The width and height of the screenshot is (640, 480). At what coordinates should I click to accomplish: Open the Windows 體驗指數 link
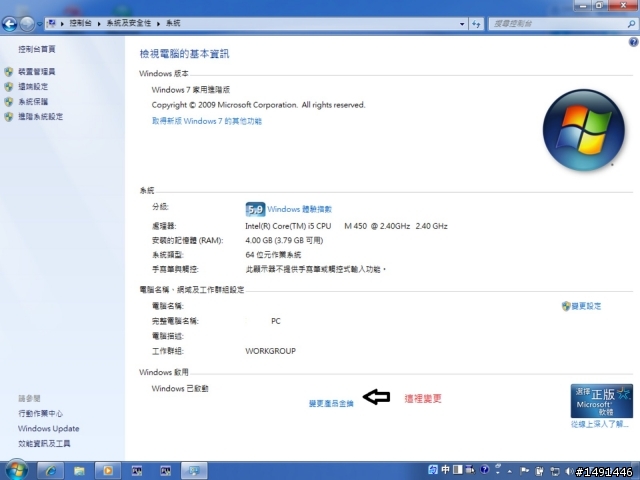point(299,209)
